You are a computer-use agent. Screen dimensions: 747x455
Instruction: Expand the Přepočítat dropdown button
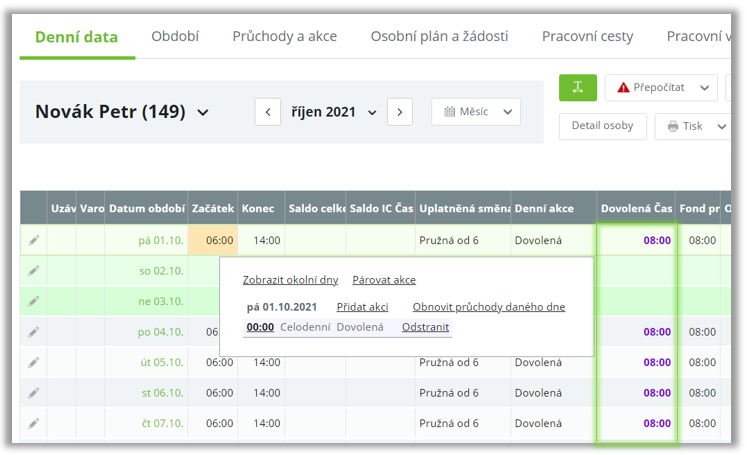click(x=707, y=88)
